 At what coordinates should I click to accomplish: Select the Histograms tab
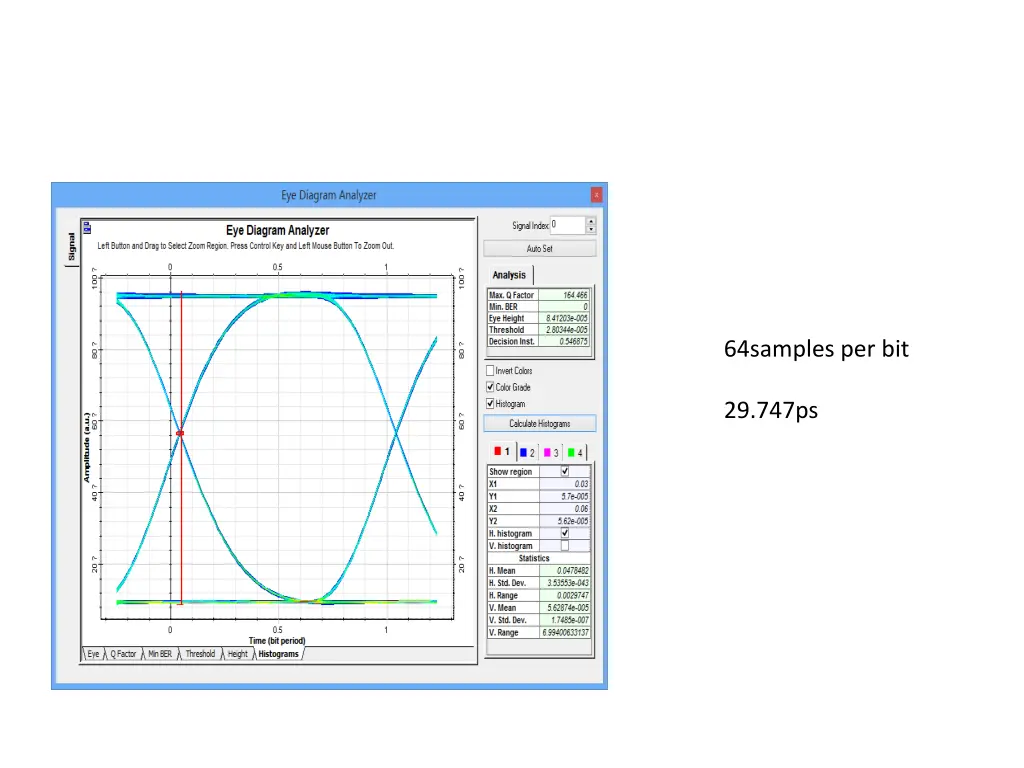(x=278, y=654)
